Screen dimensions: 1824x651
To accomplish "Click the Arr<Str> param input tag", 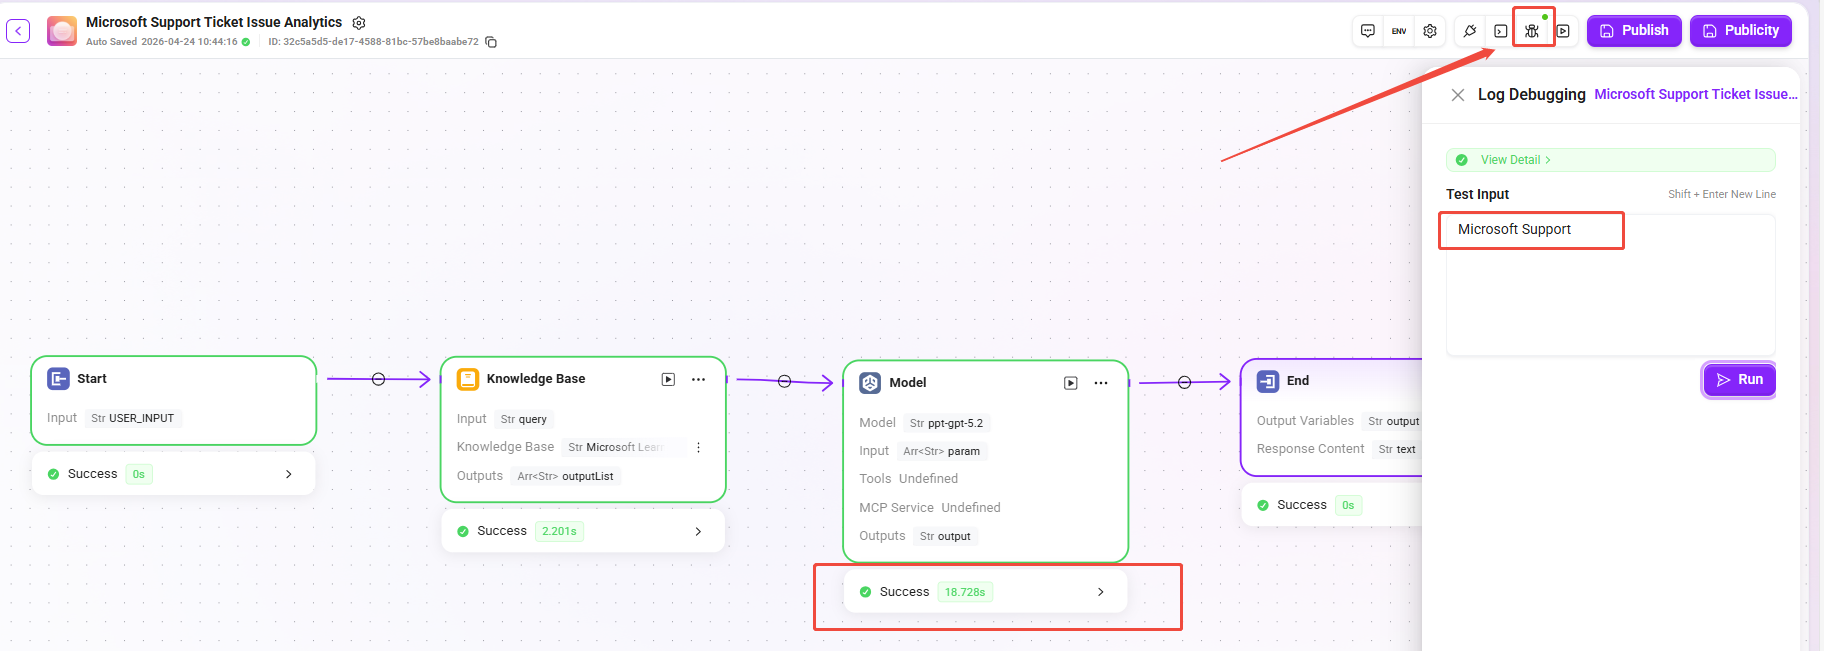I will click(x=942, y=451).
